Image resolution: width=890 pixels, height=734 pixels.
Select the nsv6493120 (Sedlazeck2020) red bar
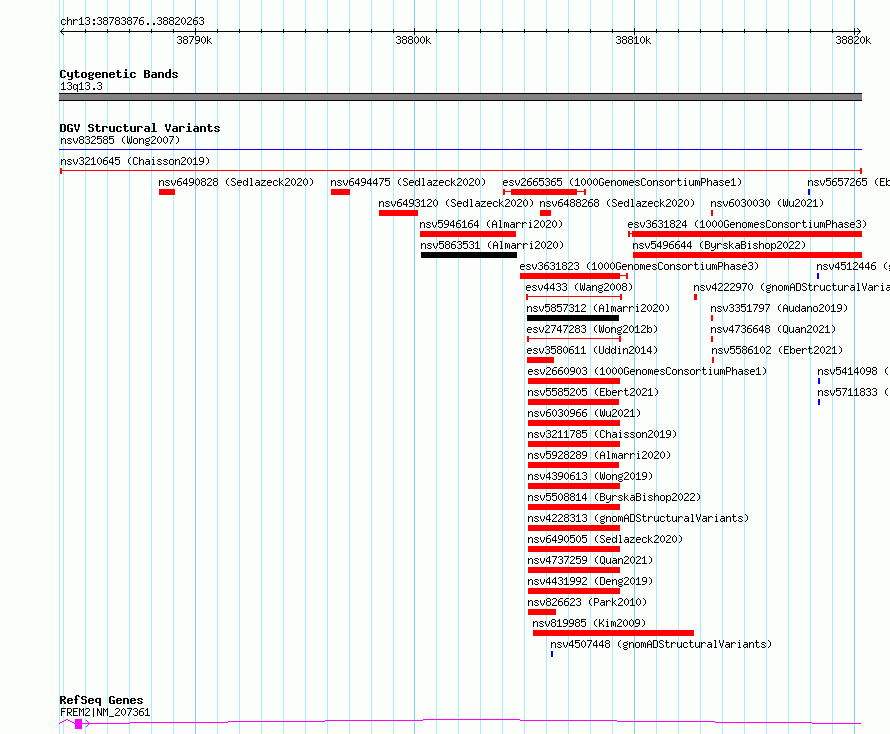[x=398, y=213]
